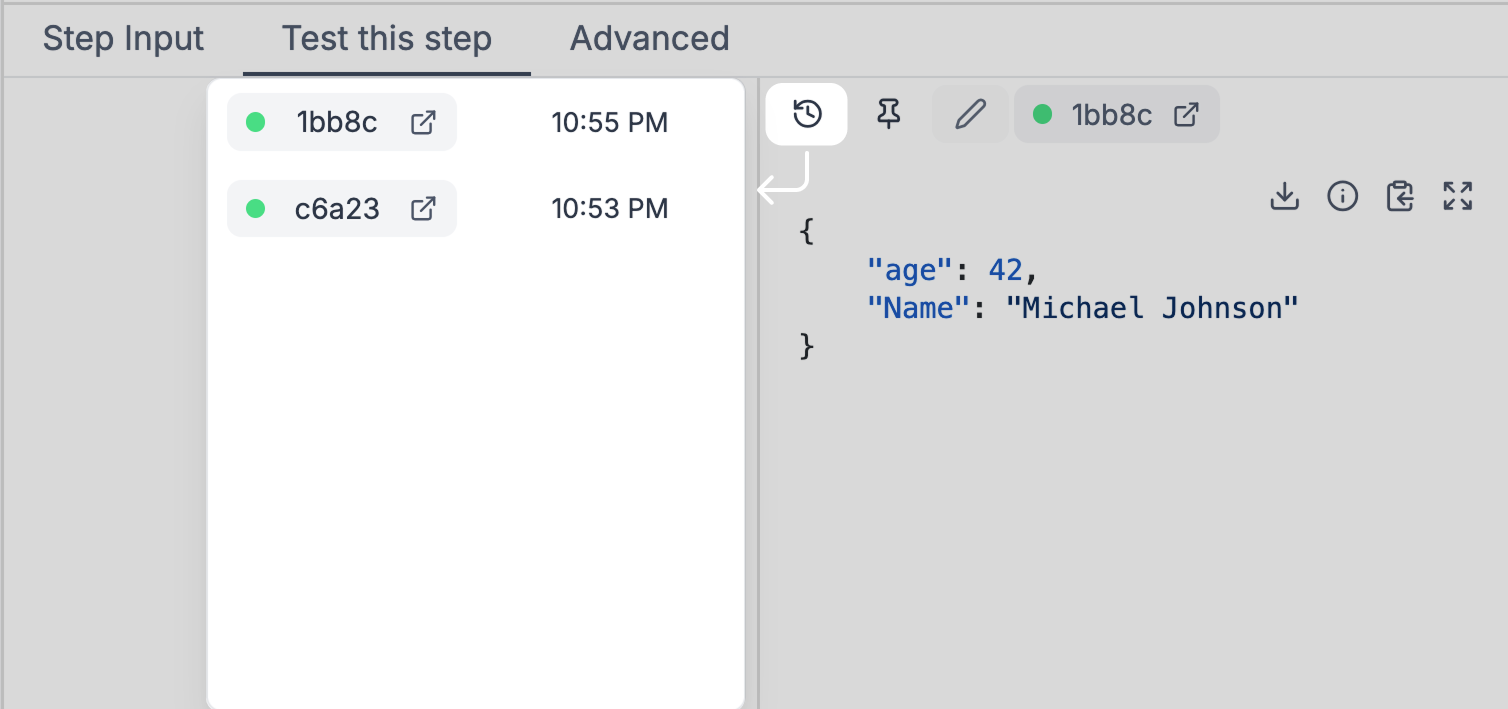Click the 1bb8c badge next to the pencil
This screenshot has width=1508, height=709.
click(x=1117, y=114)
